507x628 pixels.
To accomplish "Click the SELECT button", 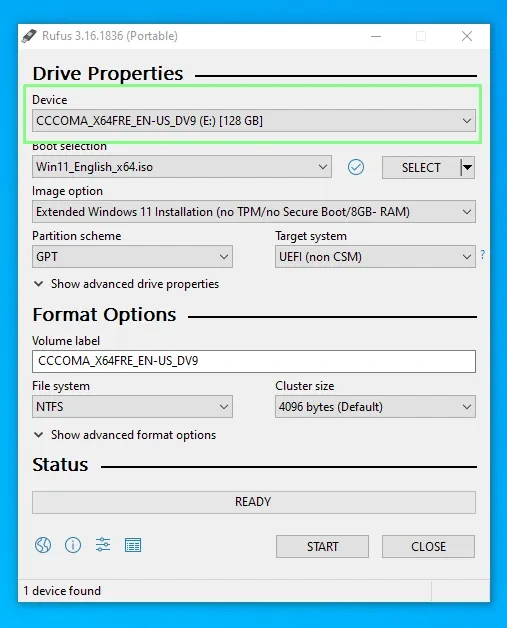I will tap(421, 167).
